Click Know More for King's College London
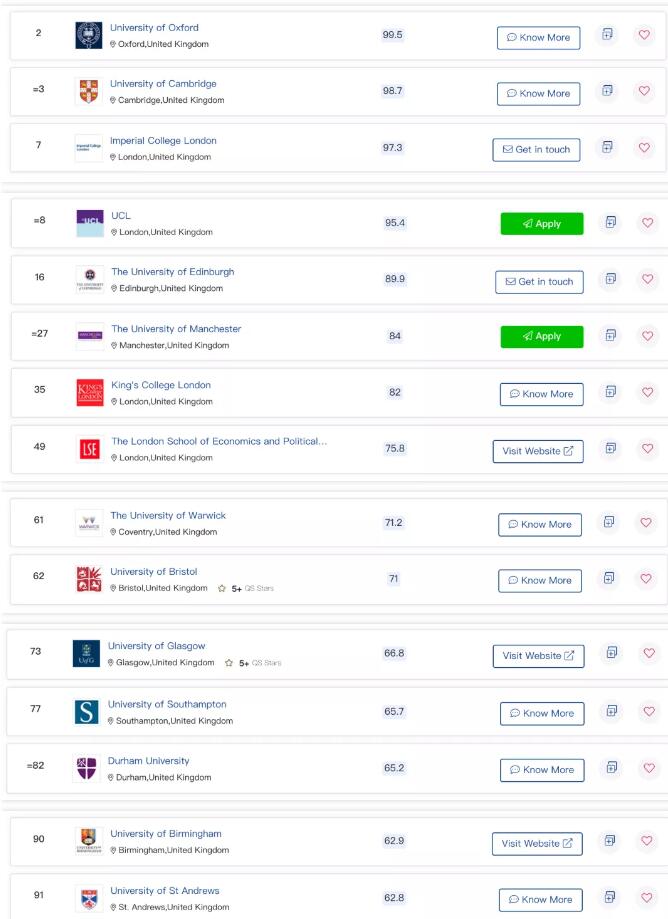The image size is (668, 919). (540, 394)
